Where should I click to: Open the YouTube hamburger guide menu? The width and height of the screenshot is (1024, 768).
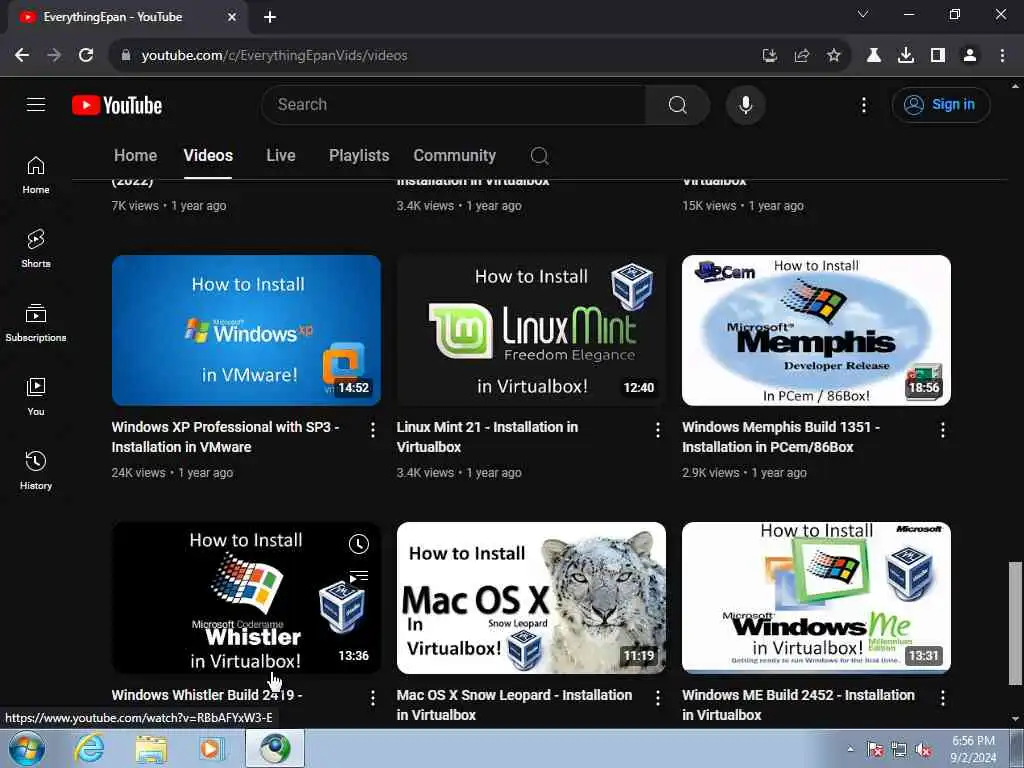point(36,104)
